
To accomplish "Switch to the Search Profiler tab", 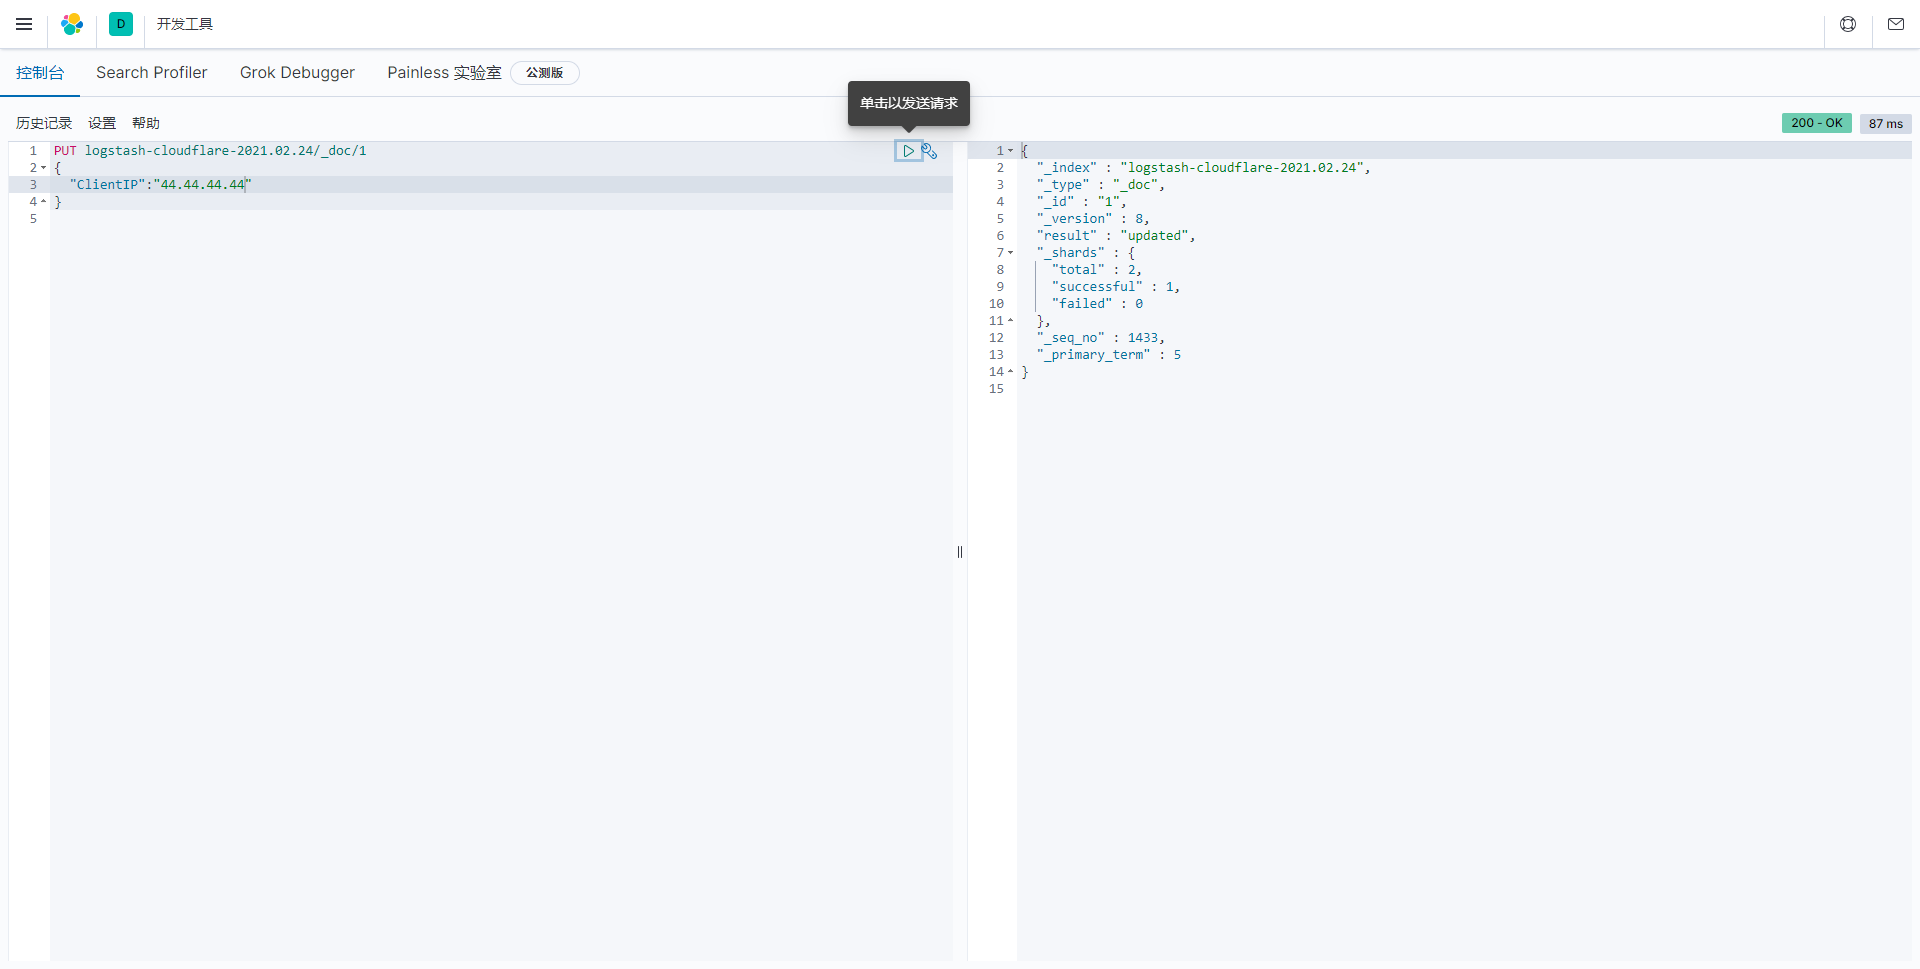I will (152, 73).
